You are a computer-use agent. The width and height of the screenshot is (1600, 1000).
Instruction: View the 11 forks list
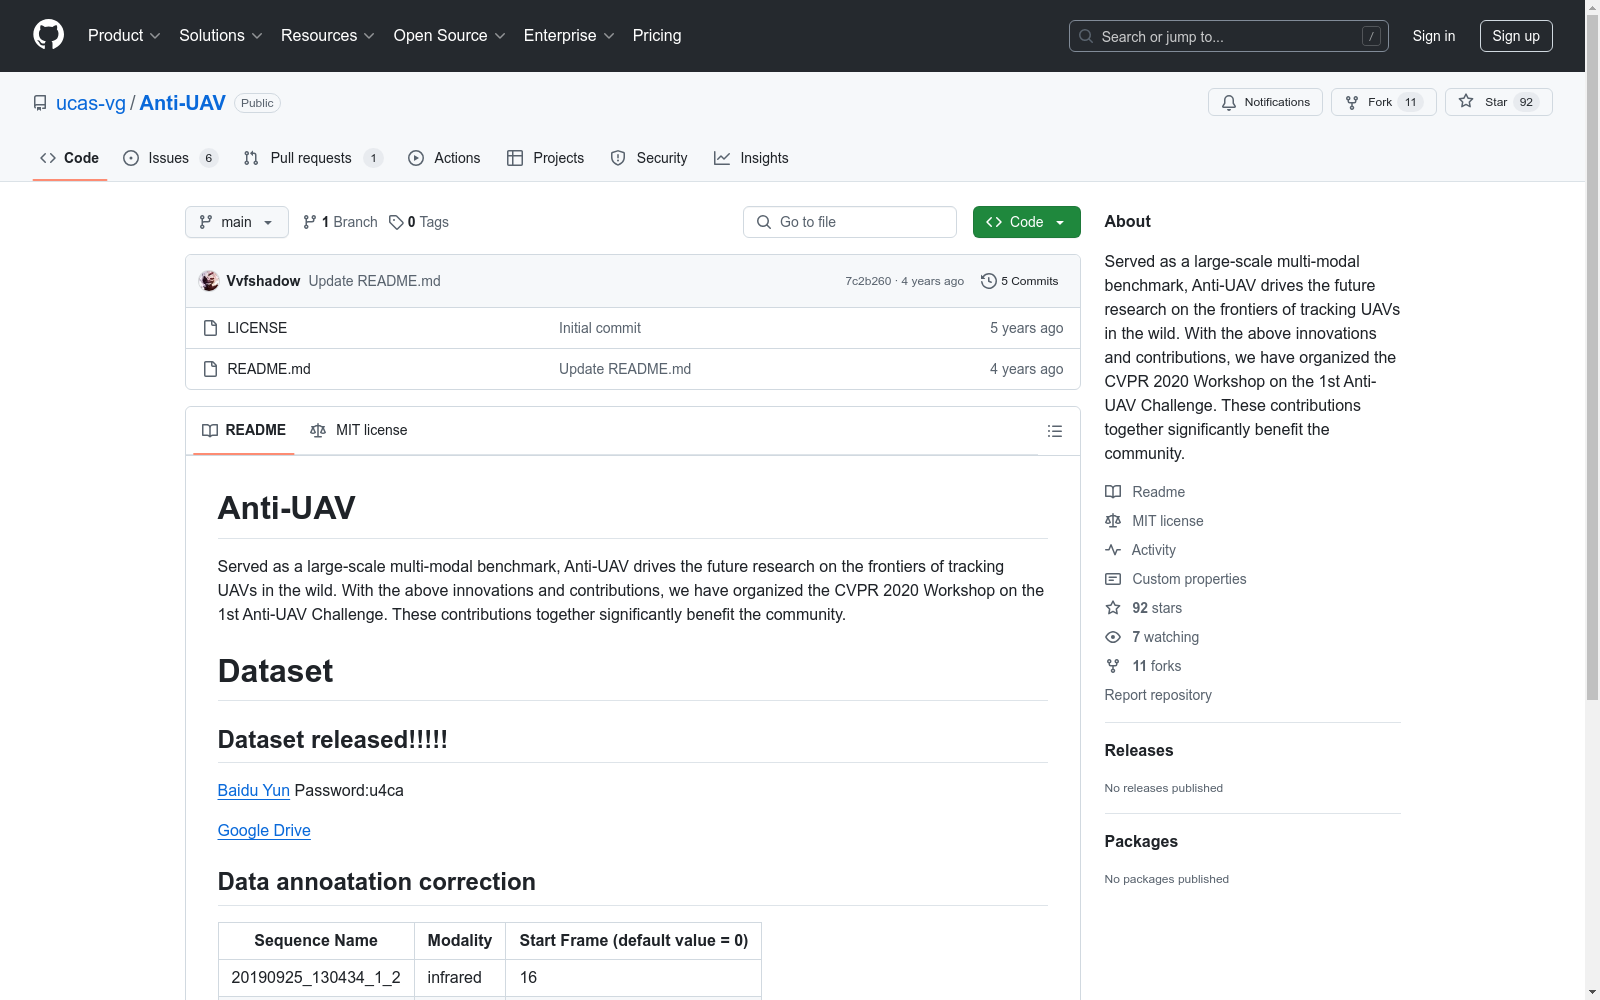1143,666
